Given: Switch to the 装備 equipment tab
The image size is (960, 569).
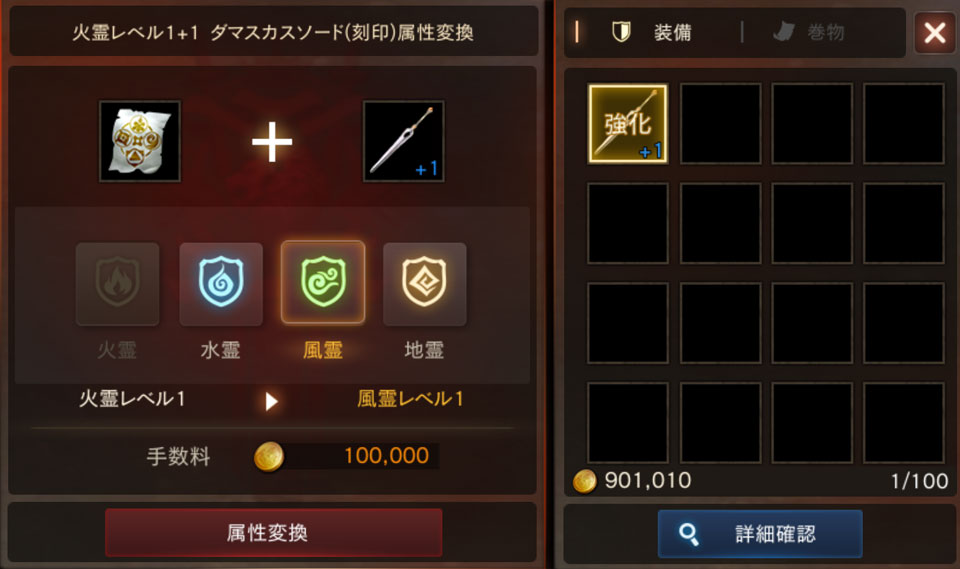Looking at the screenshot, I should pyautogui.click(x=653, y=32).
